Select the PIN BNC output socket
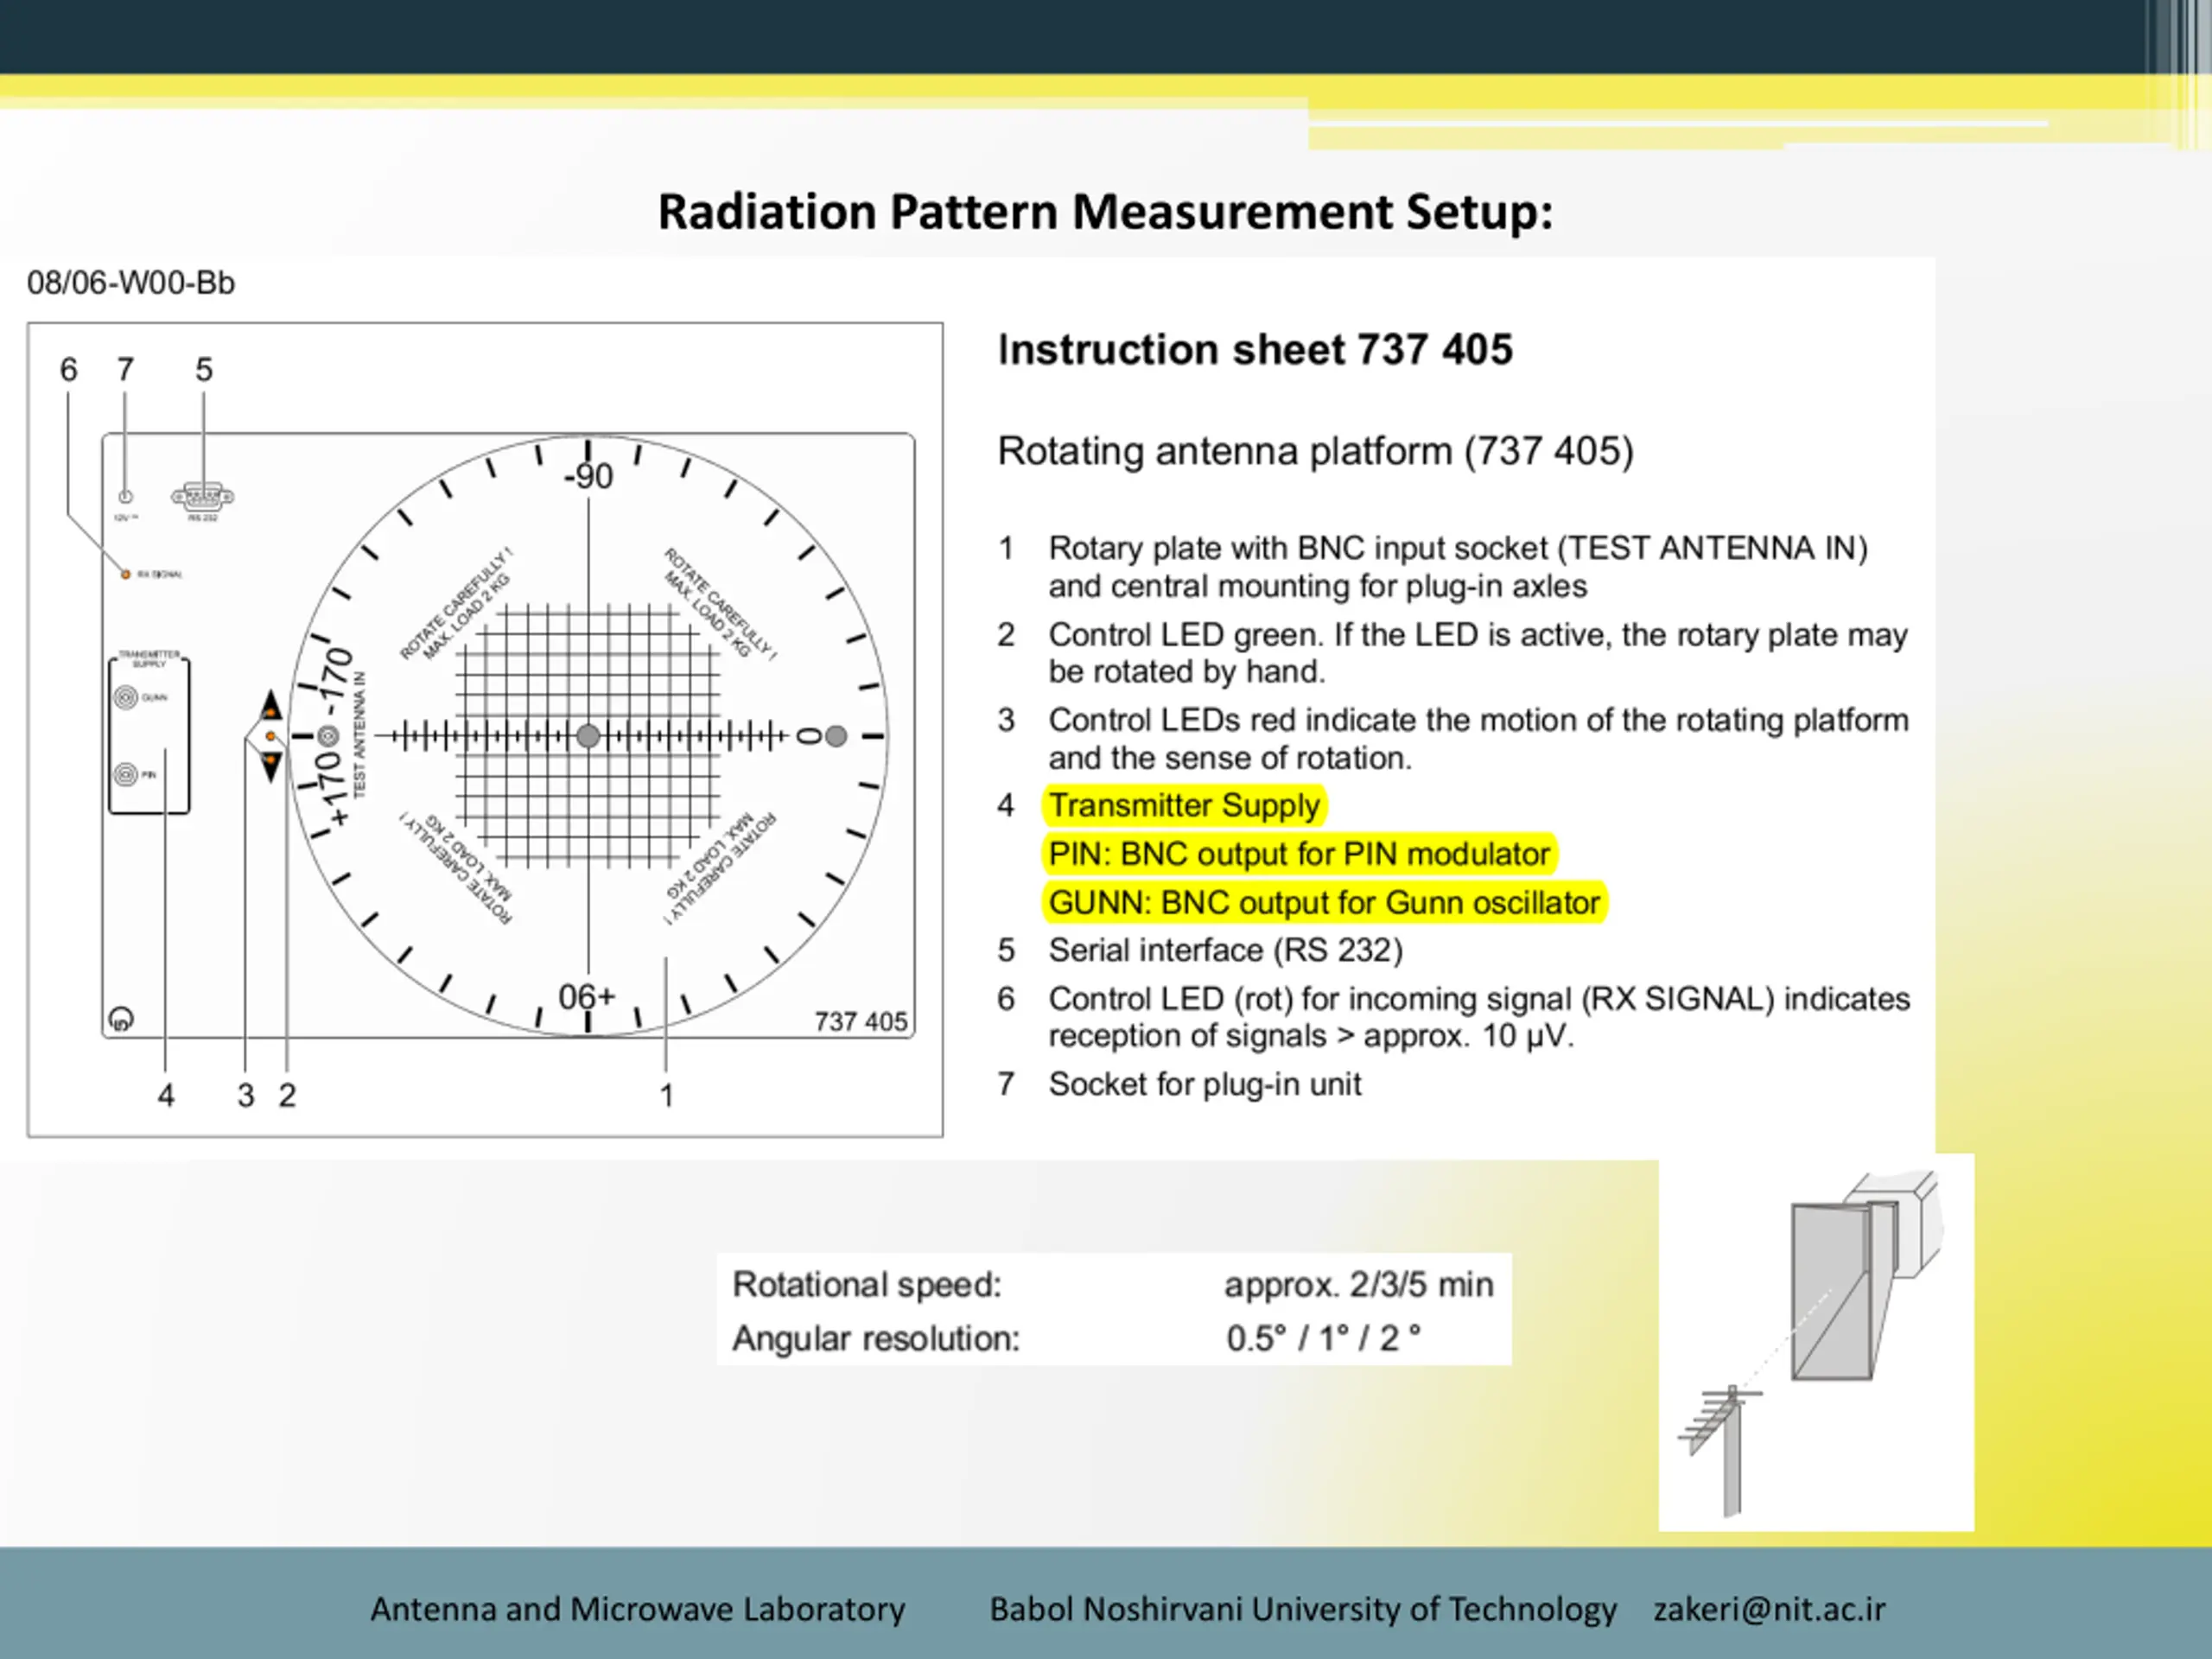 [x=126, y=774]
